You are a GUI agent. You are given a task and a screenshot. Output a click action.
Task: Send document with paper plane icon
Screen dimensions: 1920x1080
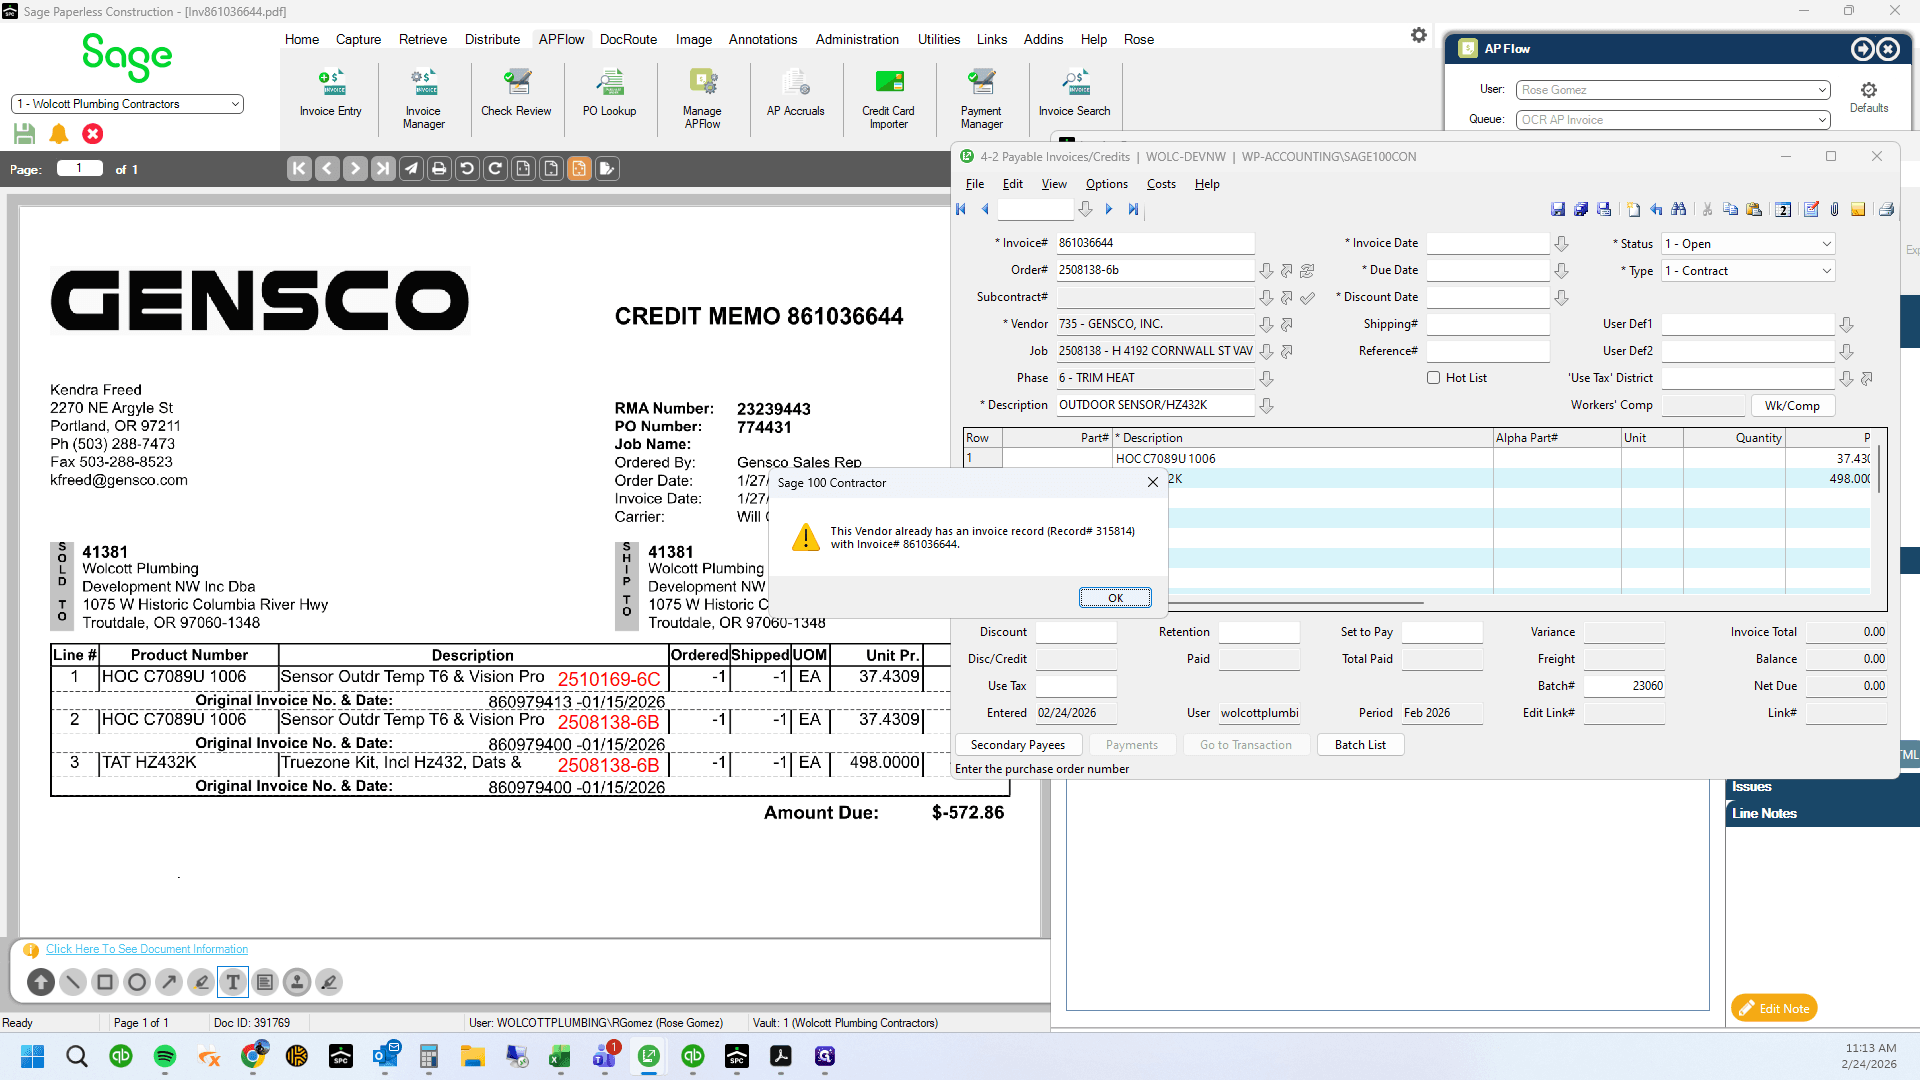411,169
